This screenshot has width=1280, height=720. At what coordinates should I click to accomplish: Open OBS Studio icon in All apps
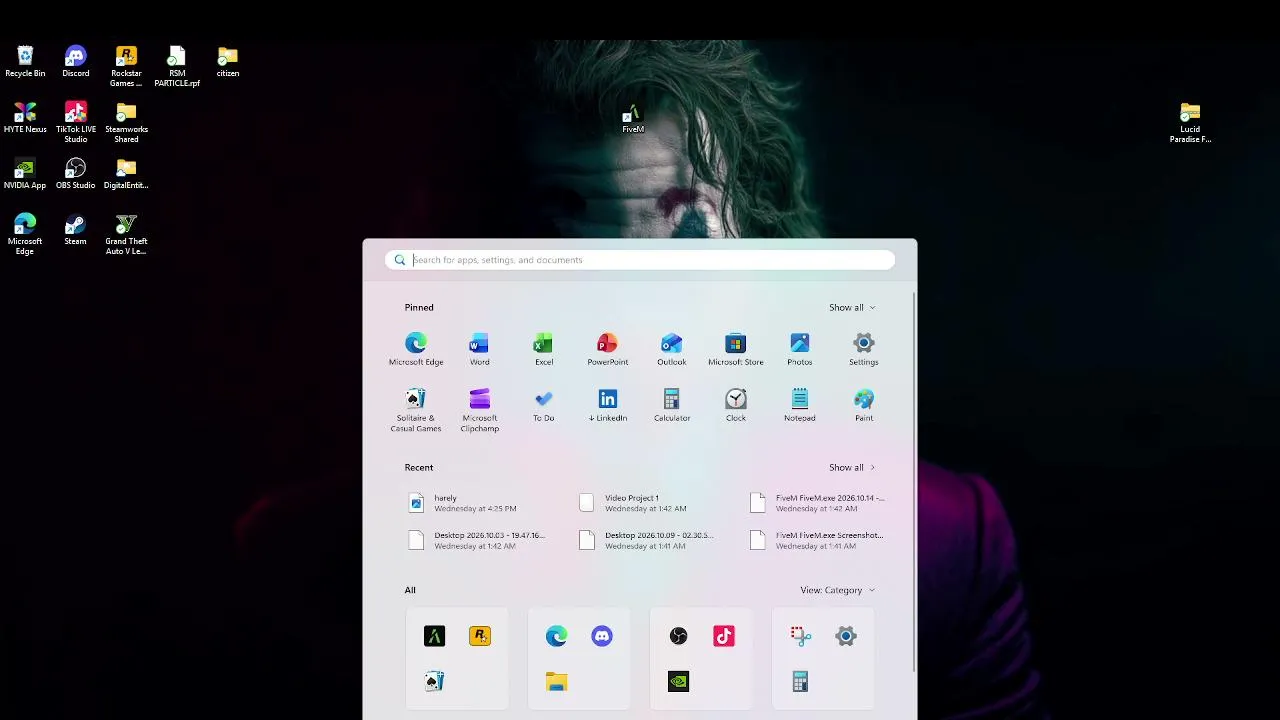coord(679,636)
